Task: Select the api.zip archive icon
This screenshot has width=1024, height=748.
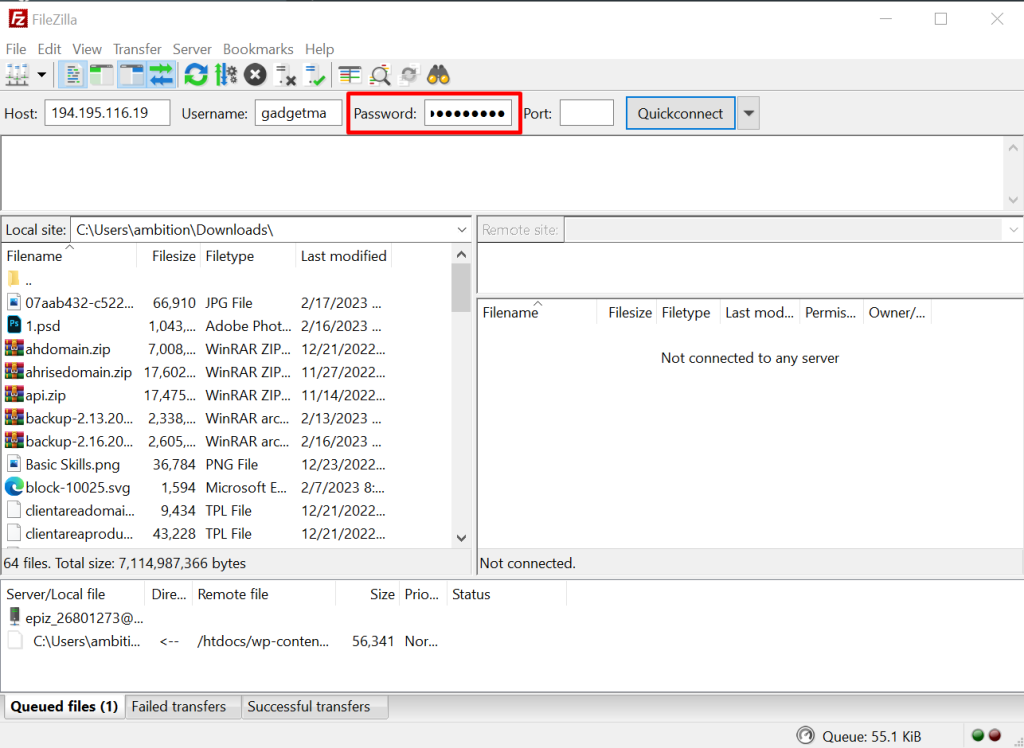Action: point(14,395)
